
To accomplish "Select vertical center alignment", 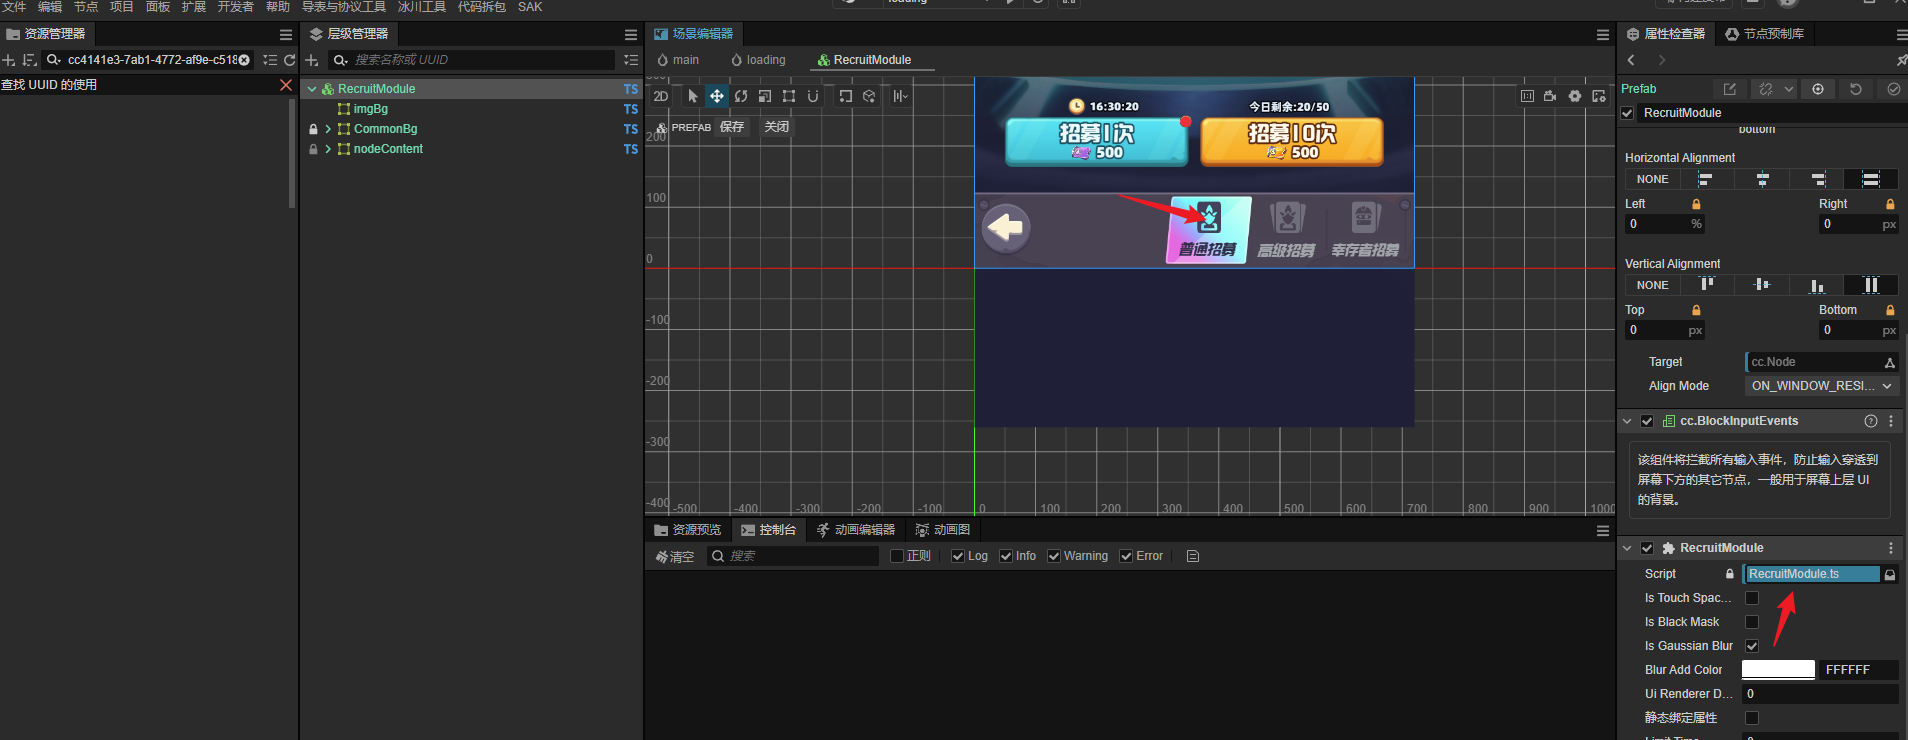I will [1762, 285].
